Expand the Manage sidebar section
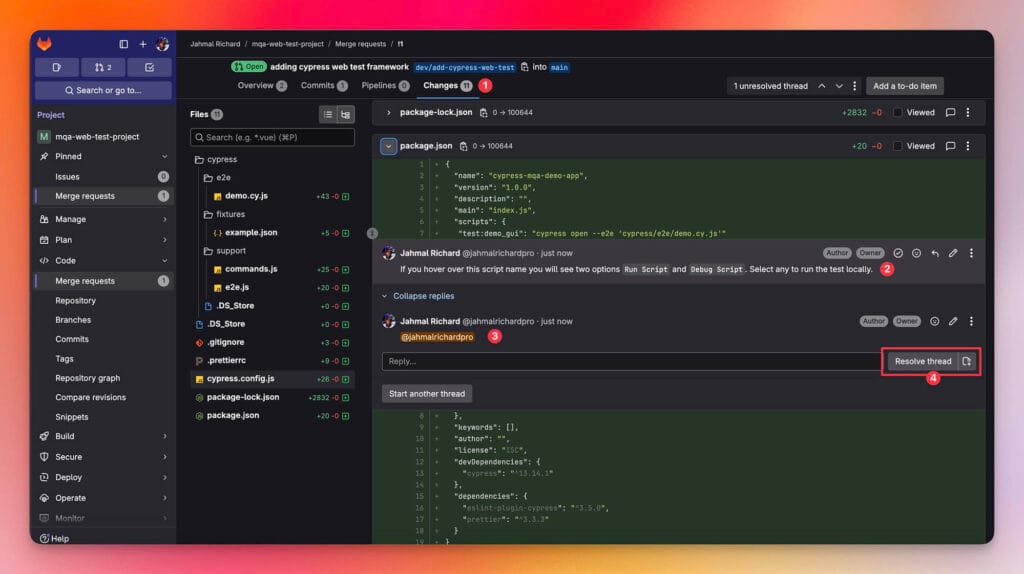1024x574 pixels. click(103, 219)
